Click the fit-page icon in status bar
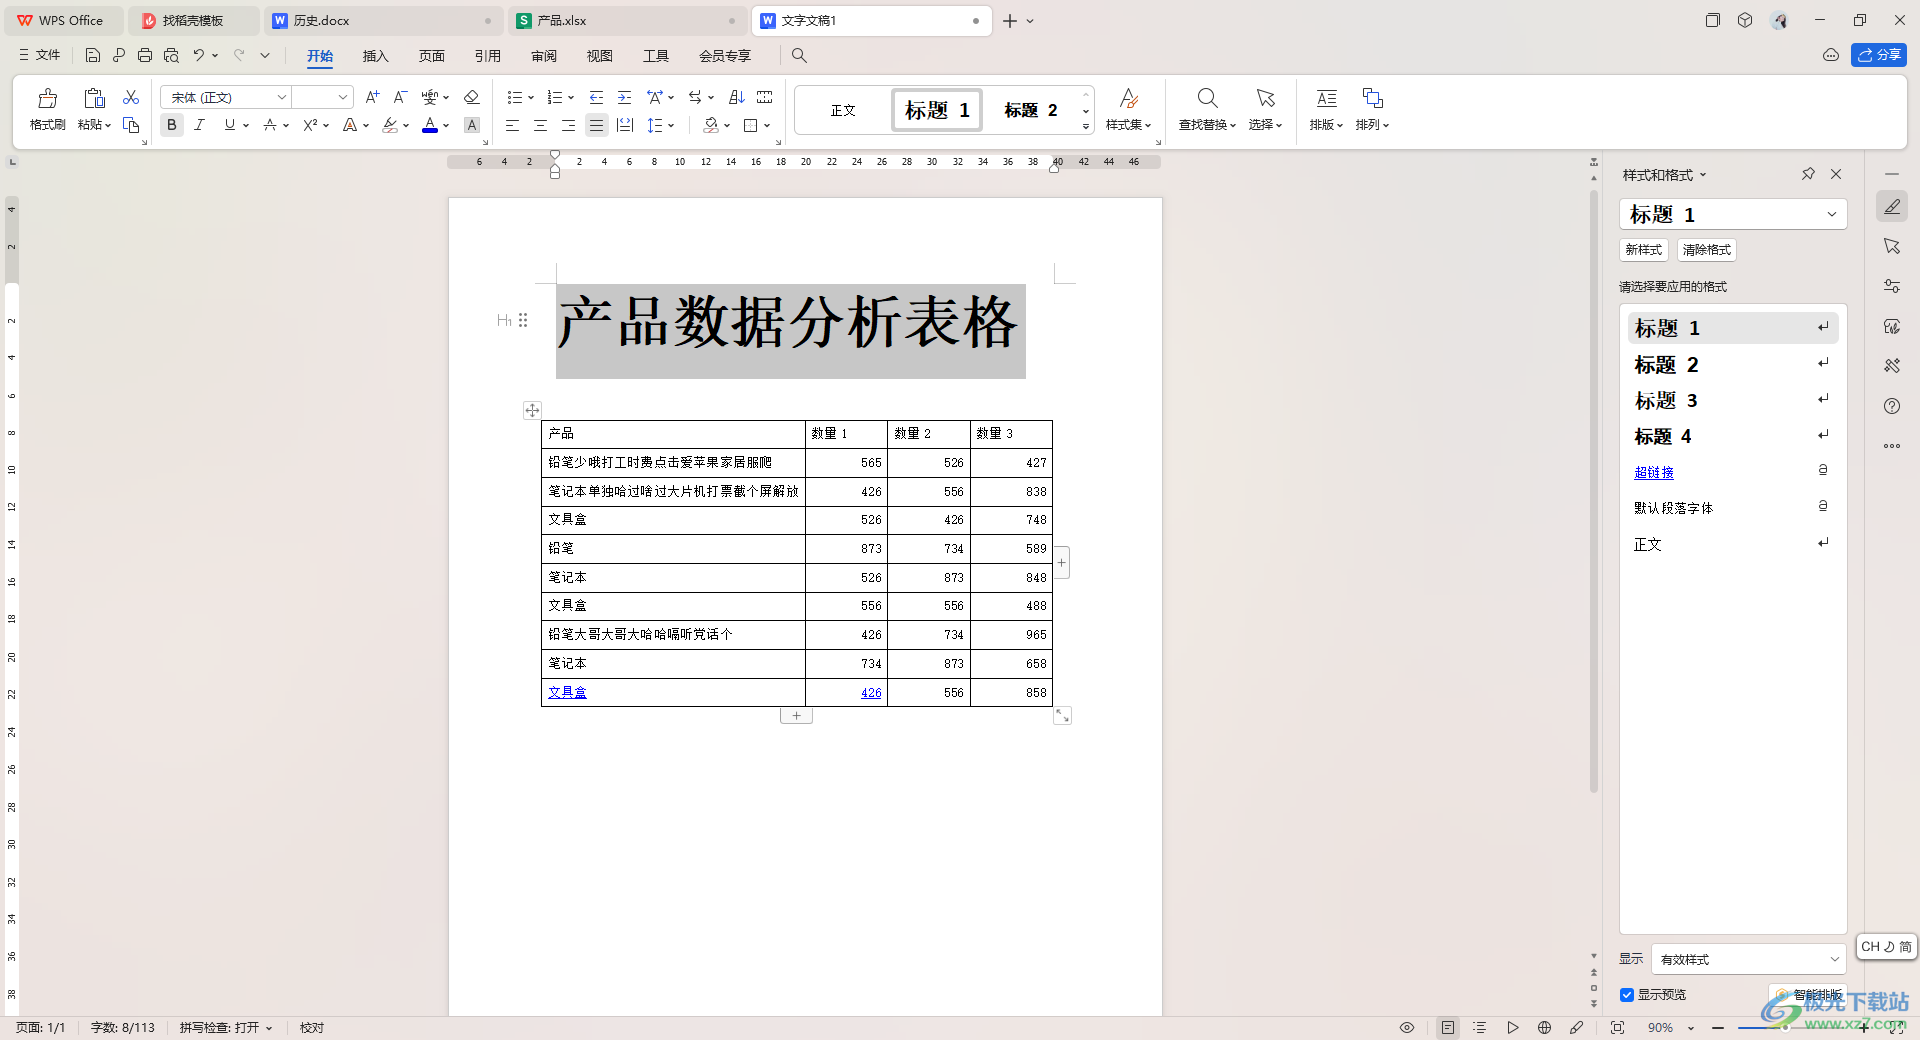The height and width of the screenshot is (1040, 1920). tap(1617, 1027)
